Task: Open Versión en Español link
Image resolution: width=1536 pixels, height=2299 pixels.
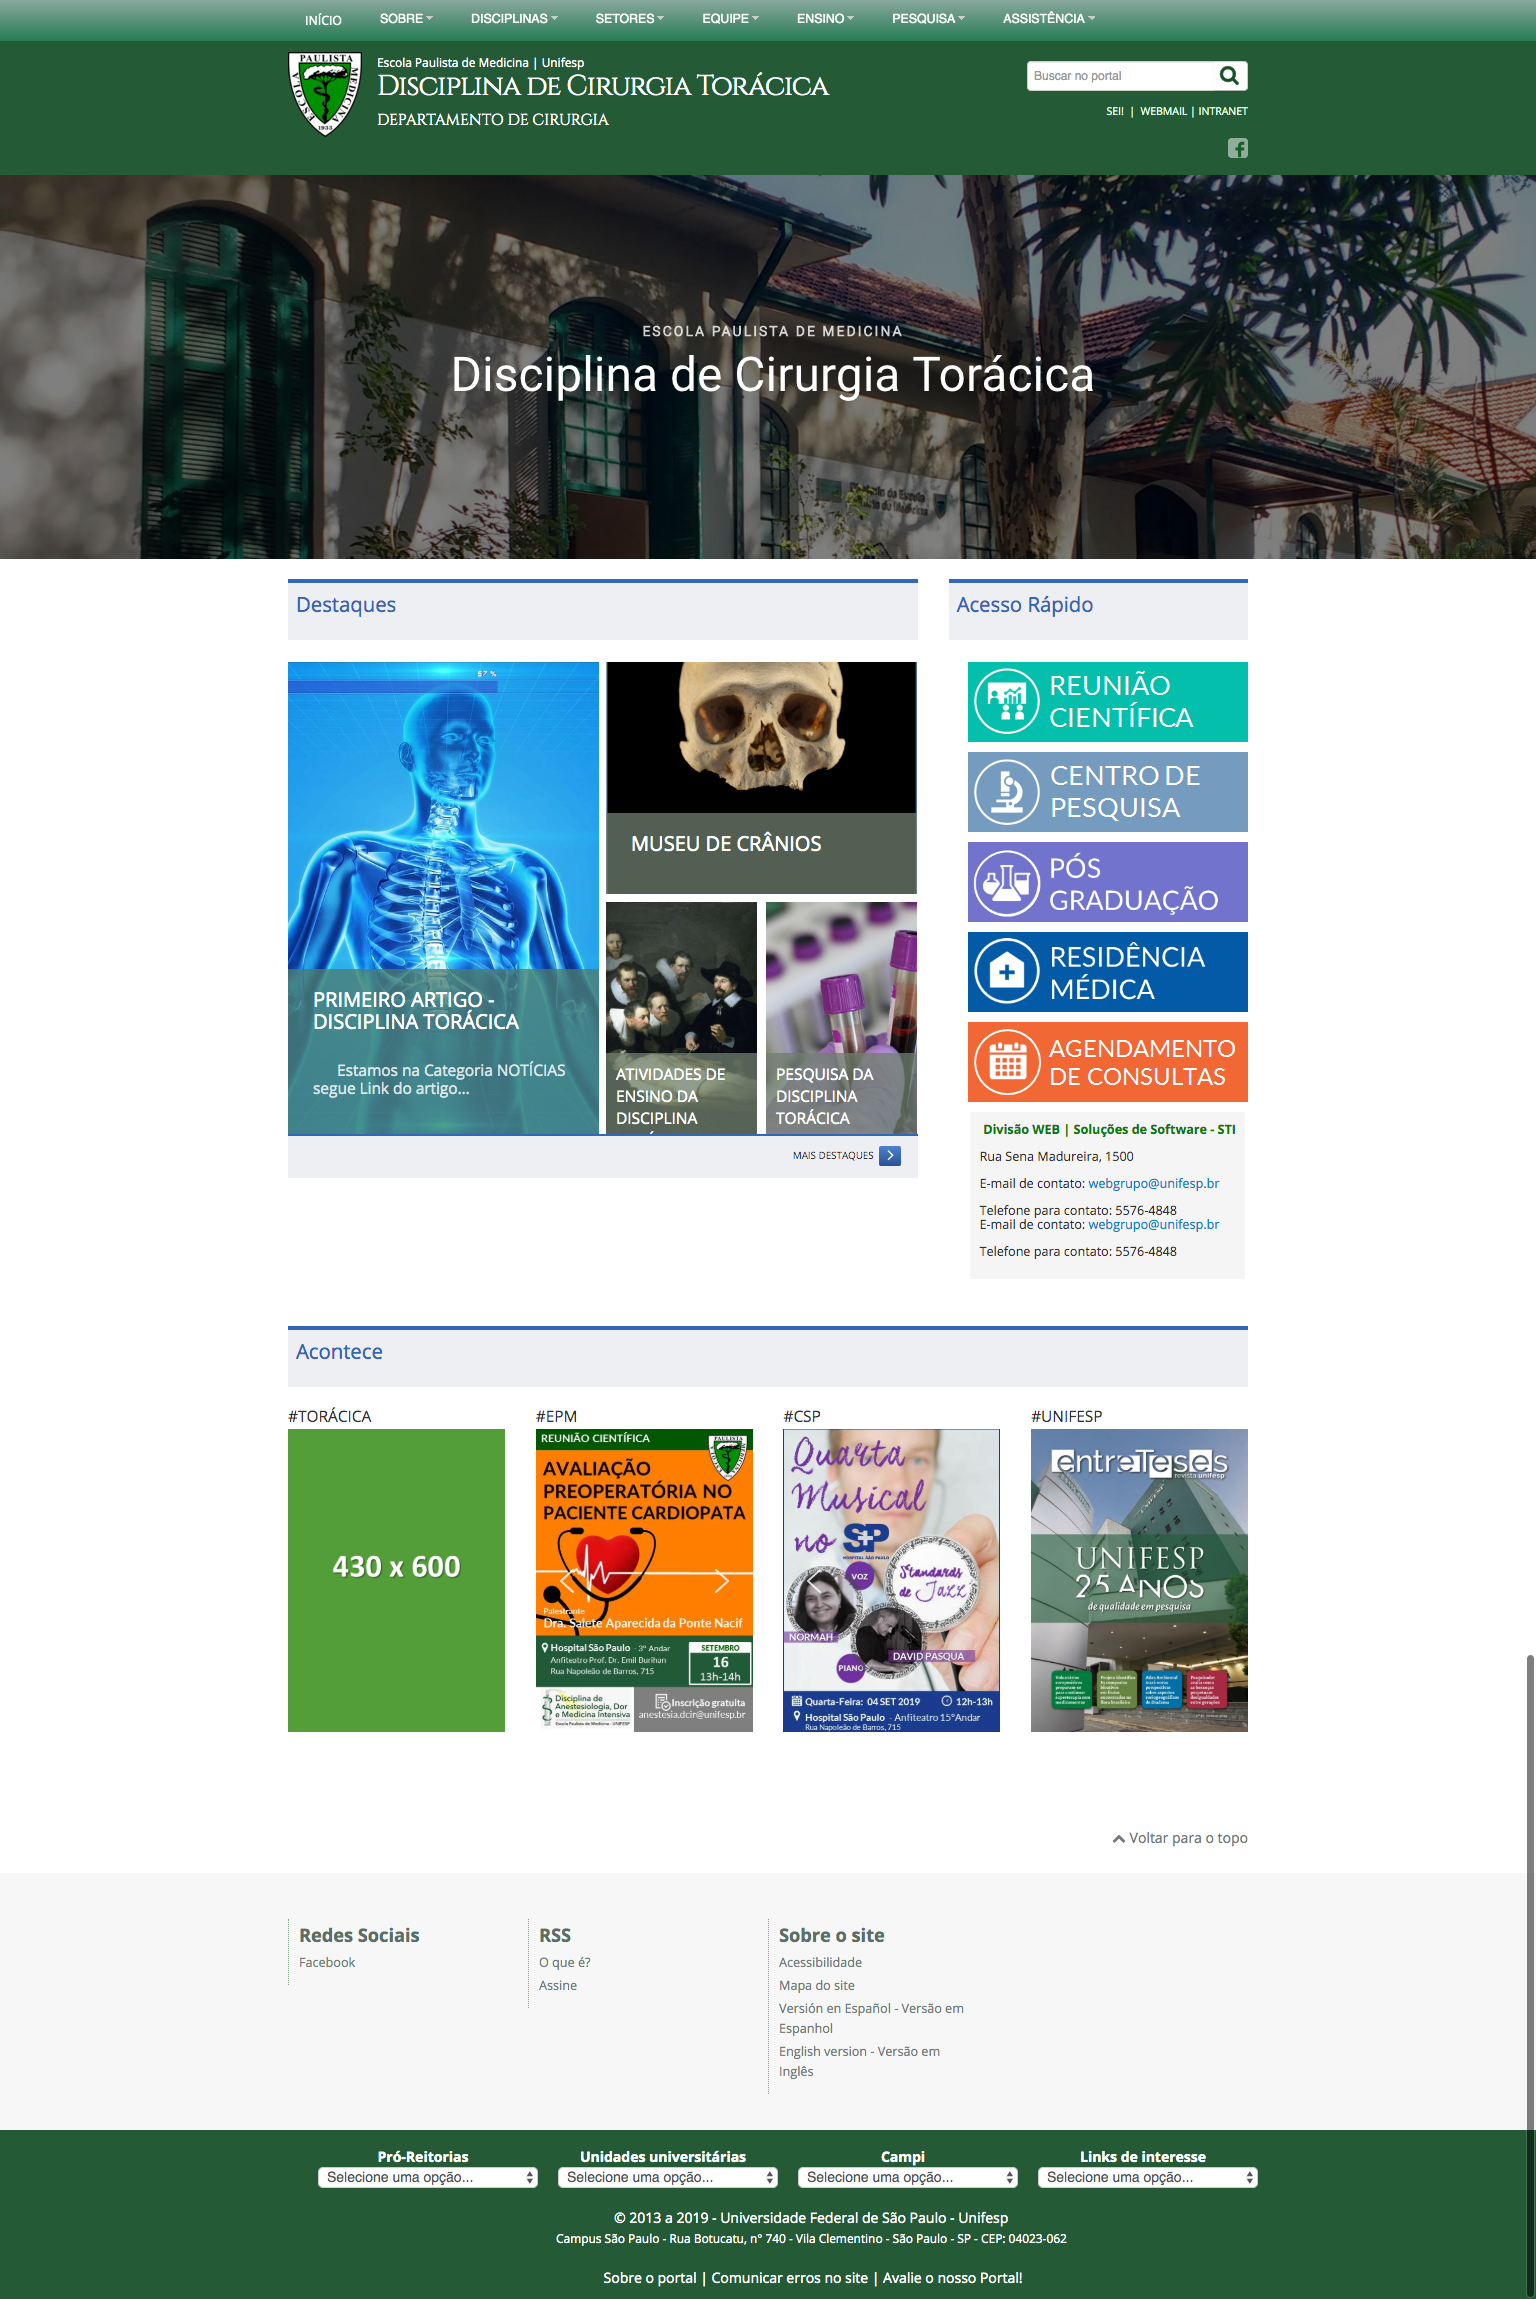Action: (871, 2018)
